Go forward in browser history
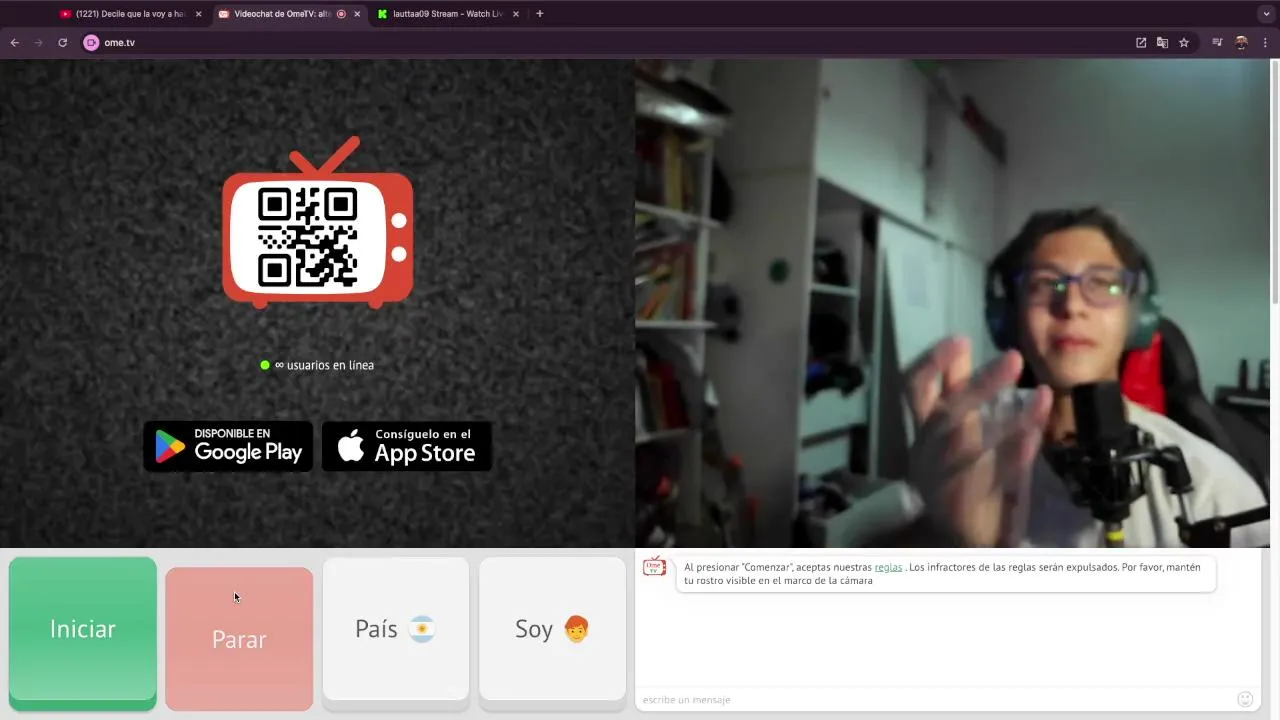This screenshot has width=1280, height=720. tap(38, 43)
